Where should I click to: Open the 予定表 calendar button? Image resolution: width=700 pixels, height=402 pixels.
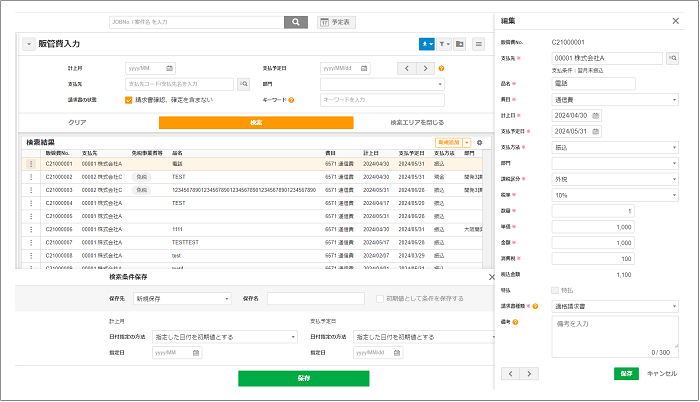pos(336,22)
